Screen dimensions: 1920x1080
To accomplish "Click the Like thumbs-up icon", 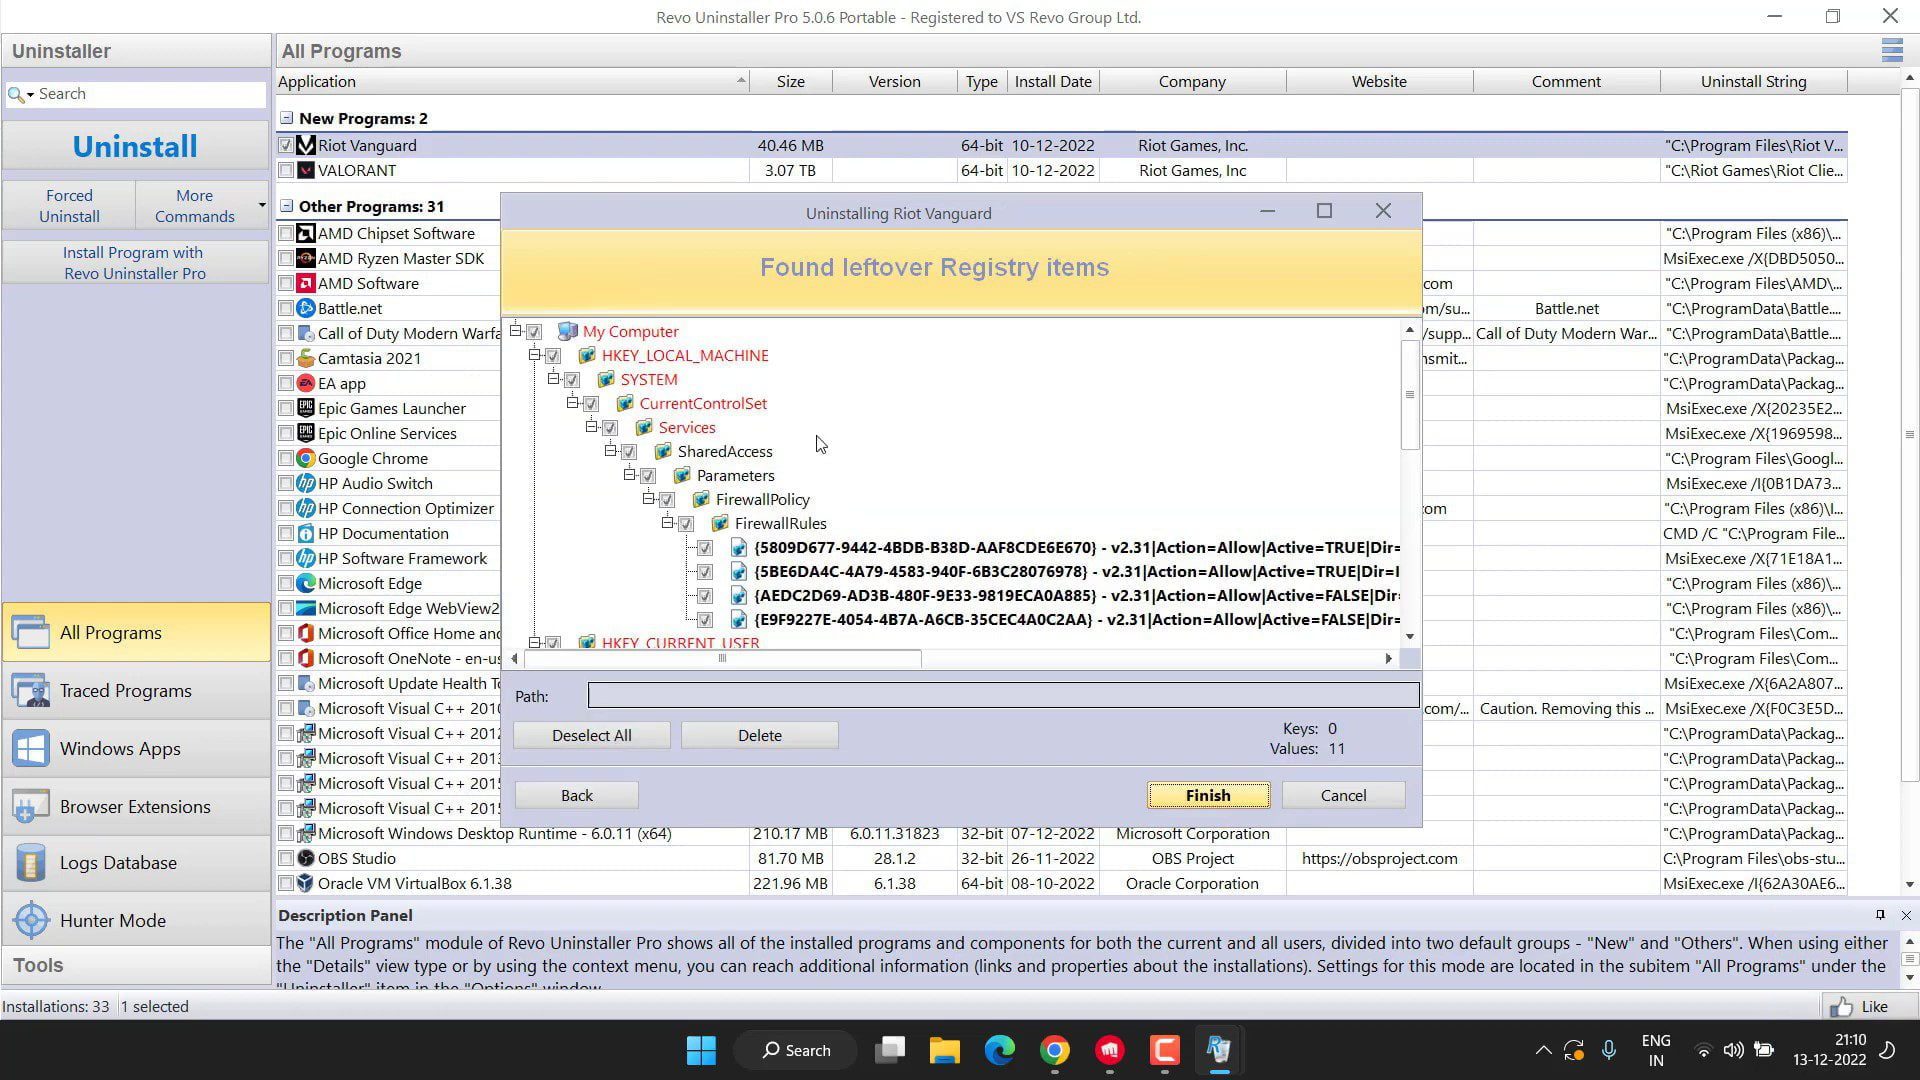I will click(1841, 1007).
